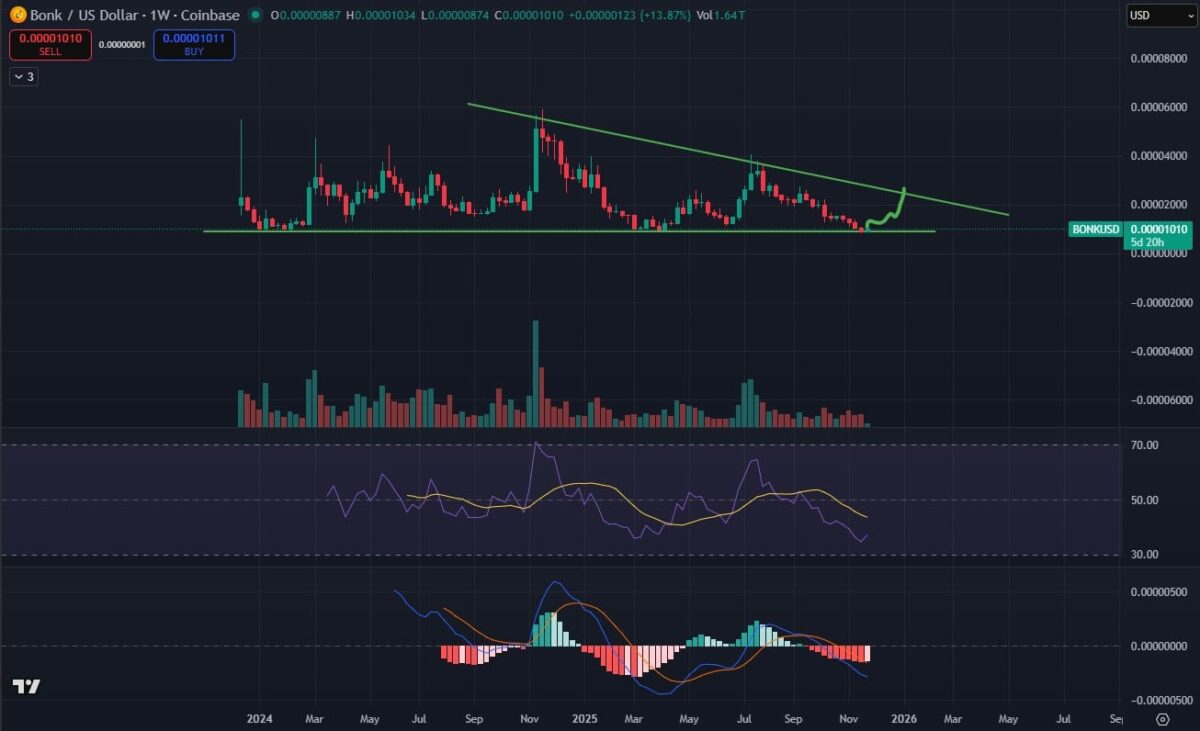Click the Bonk coin logo icon
This screenshot has width=1200, height=731.
pos(17,15)
